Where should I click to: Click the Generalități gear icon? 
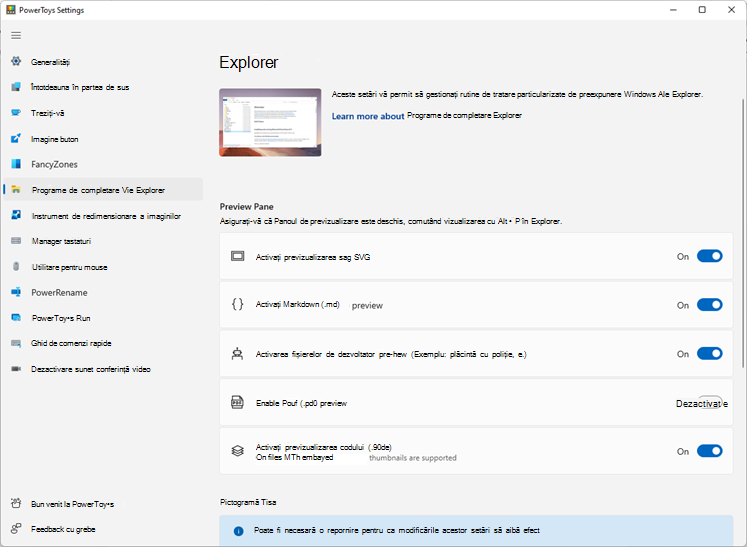[16, 61]
